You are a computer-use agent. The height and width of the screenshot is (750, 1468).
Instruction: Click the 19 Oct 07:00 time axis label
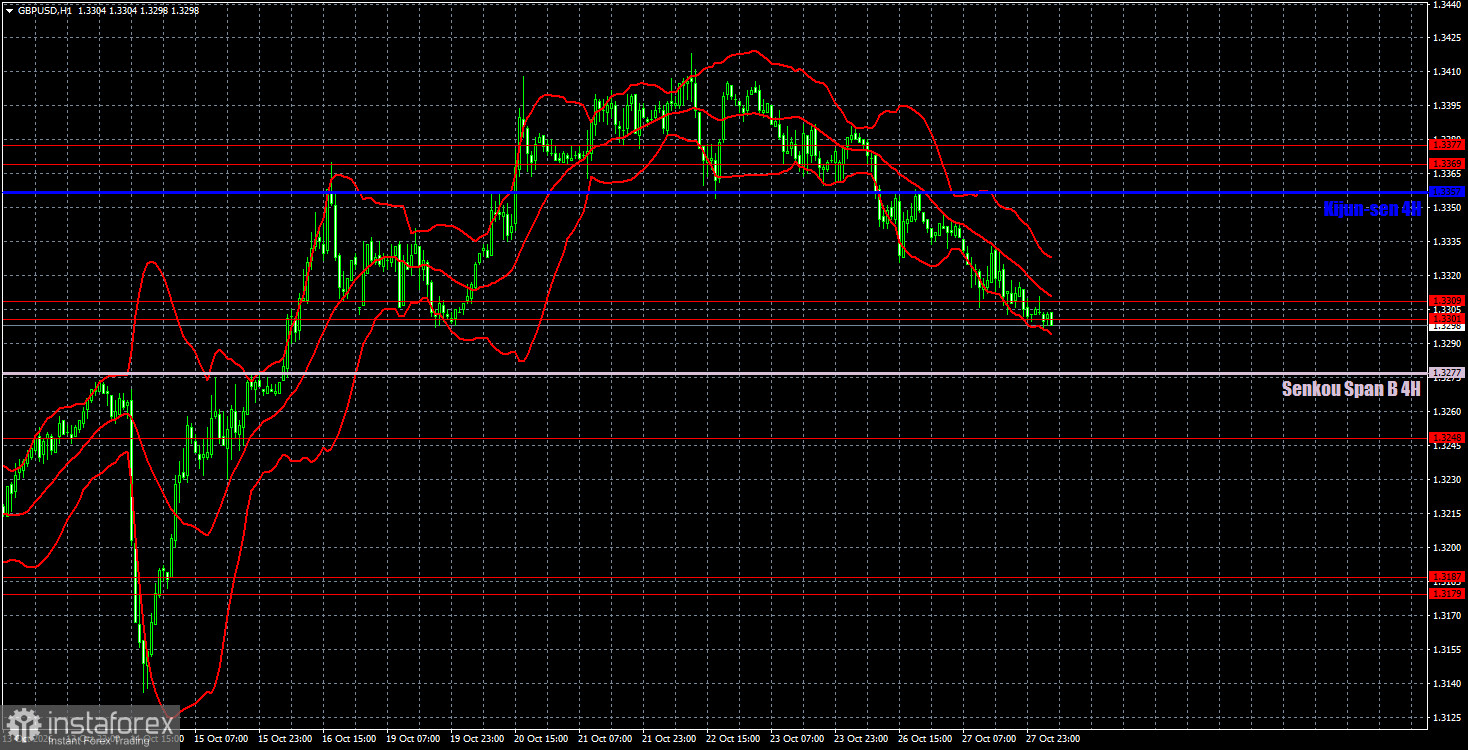(413, 739)
